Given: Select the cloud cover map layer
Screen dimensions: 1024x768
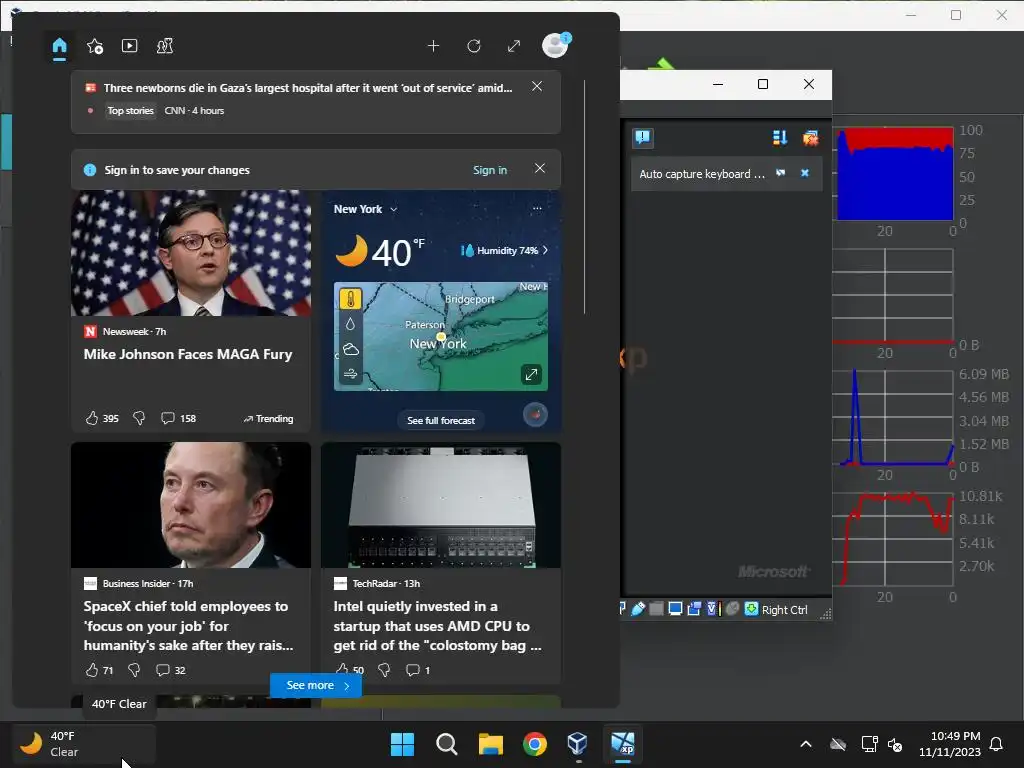Looking at the screenshot, I should click(351, 349).
